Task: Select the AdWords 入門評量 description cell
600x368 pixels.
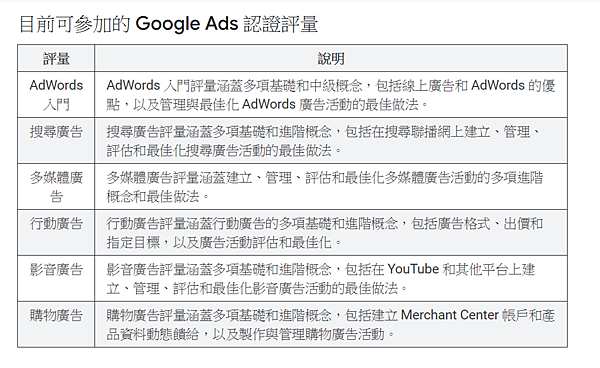Action: click(331, 94)
